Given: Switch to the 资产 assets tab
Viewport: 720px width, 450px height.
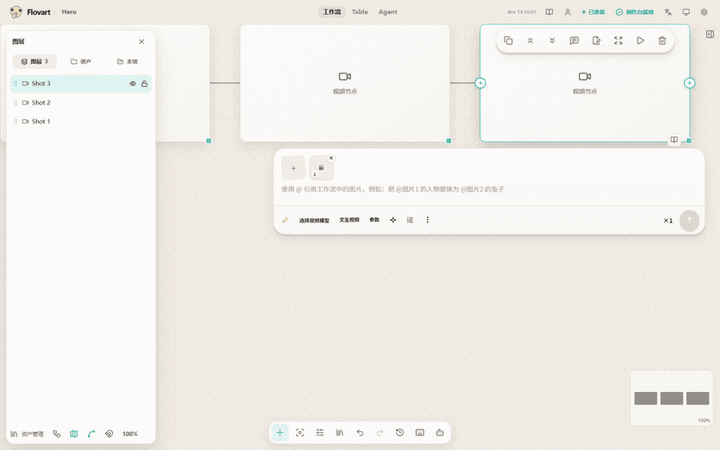Looking at the screenshot, I should pos(81,62).
